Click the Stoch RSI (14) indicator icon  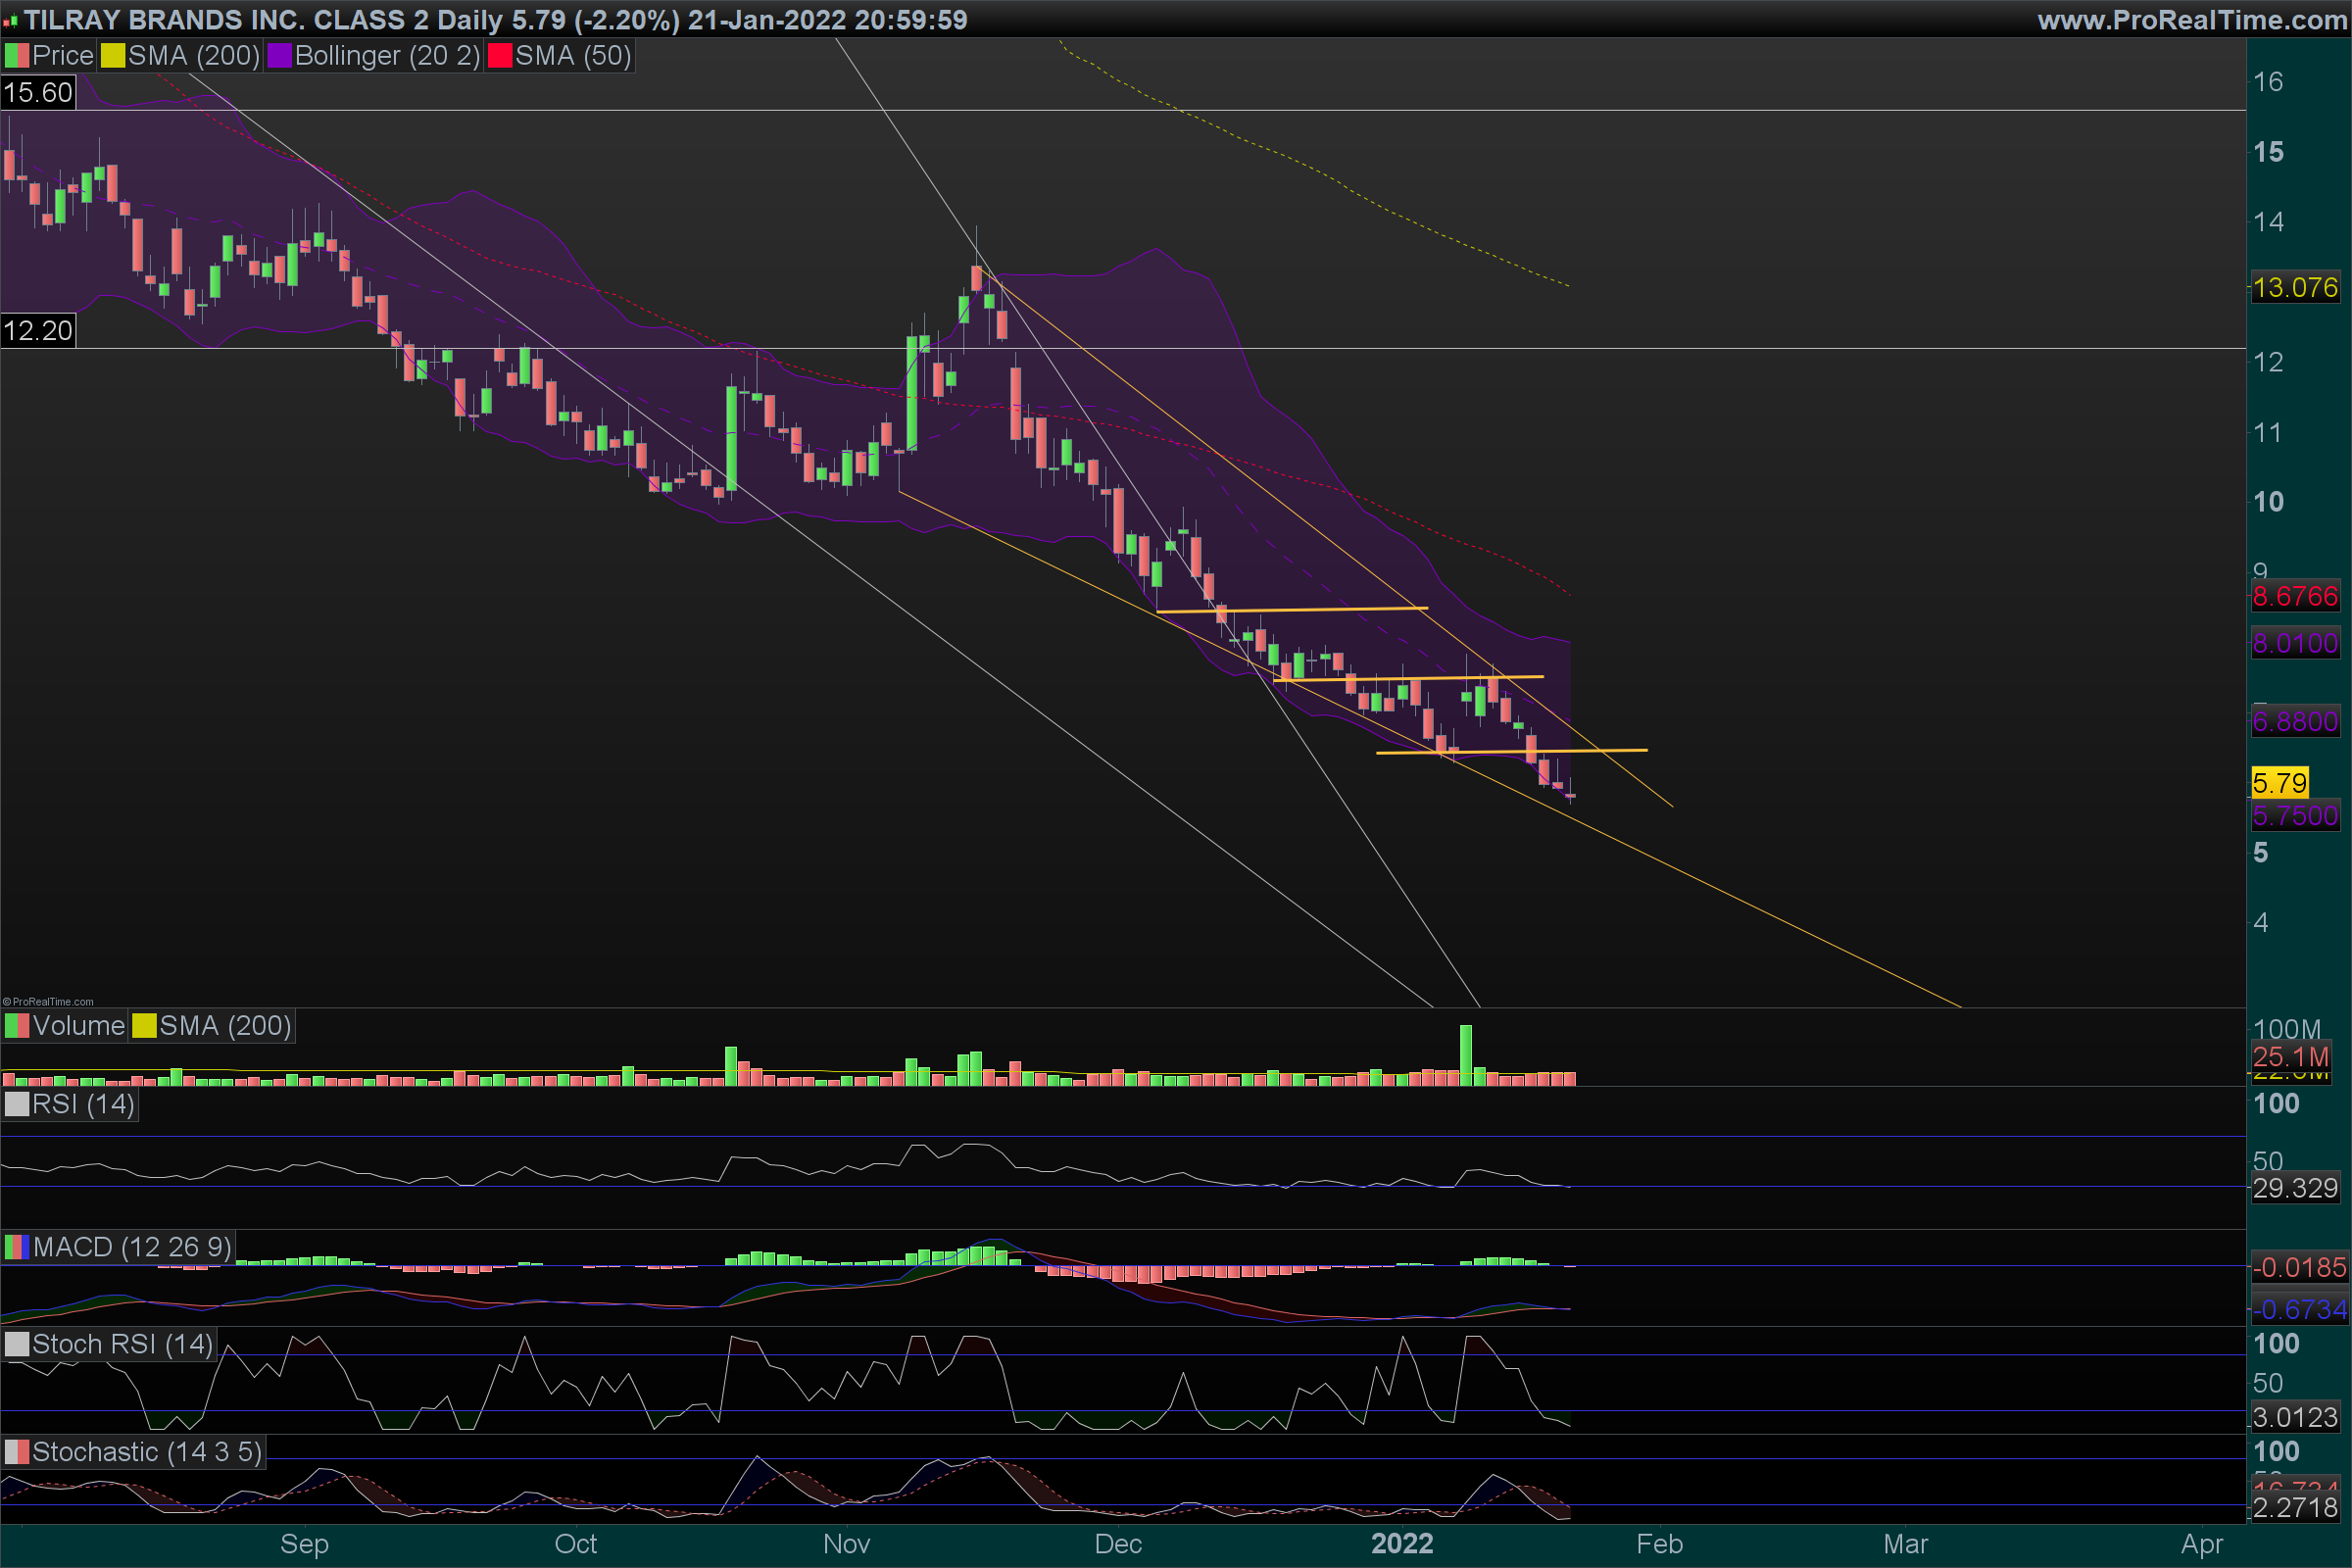coord(17,1344)
